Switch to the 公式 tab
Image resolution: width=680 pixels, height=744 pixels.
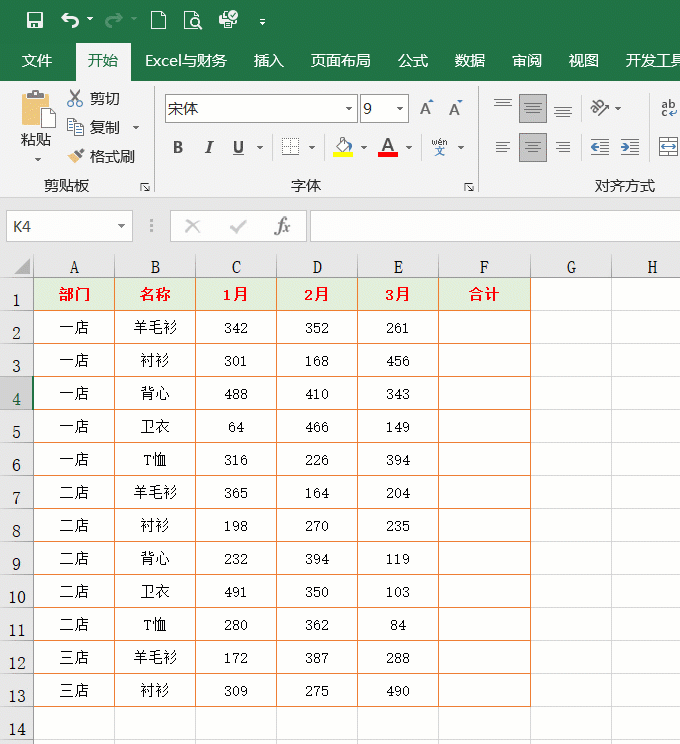(x=413, y=61)
